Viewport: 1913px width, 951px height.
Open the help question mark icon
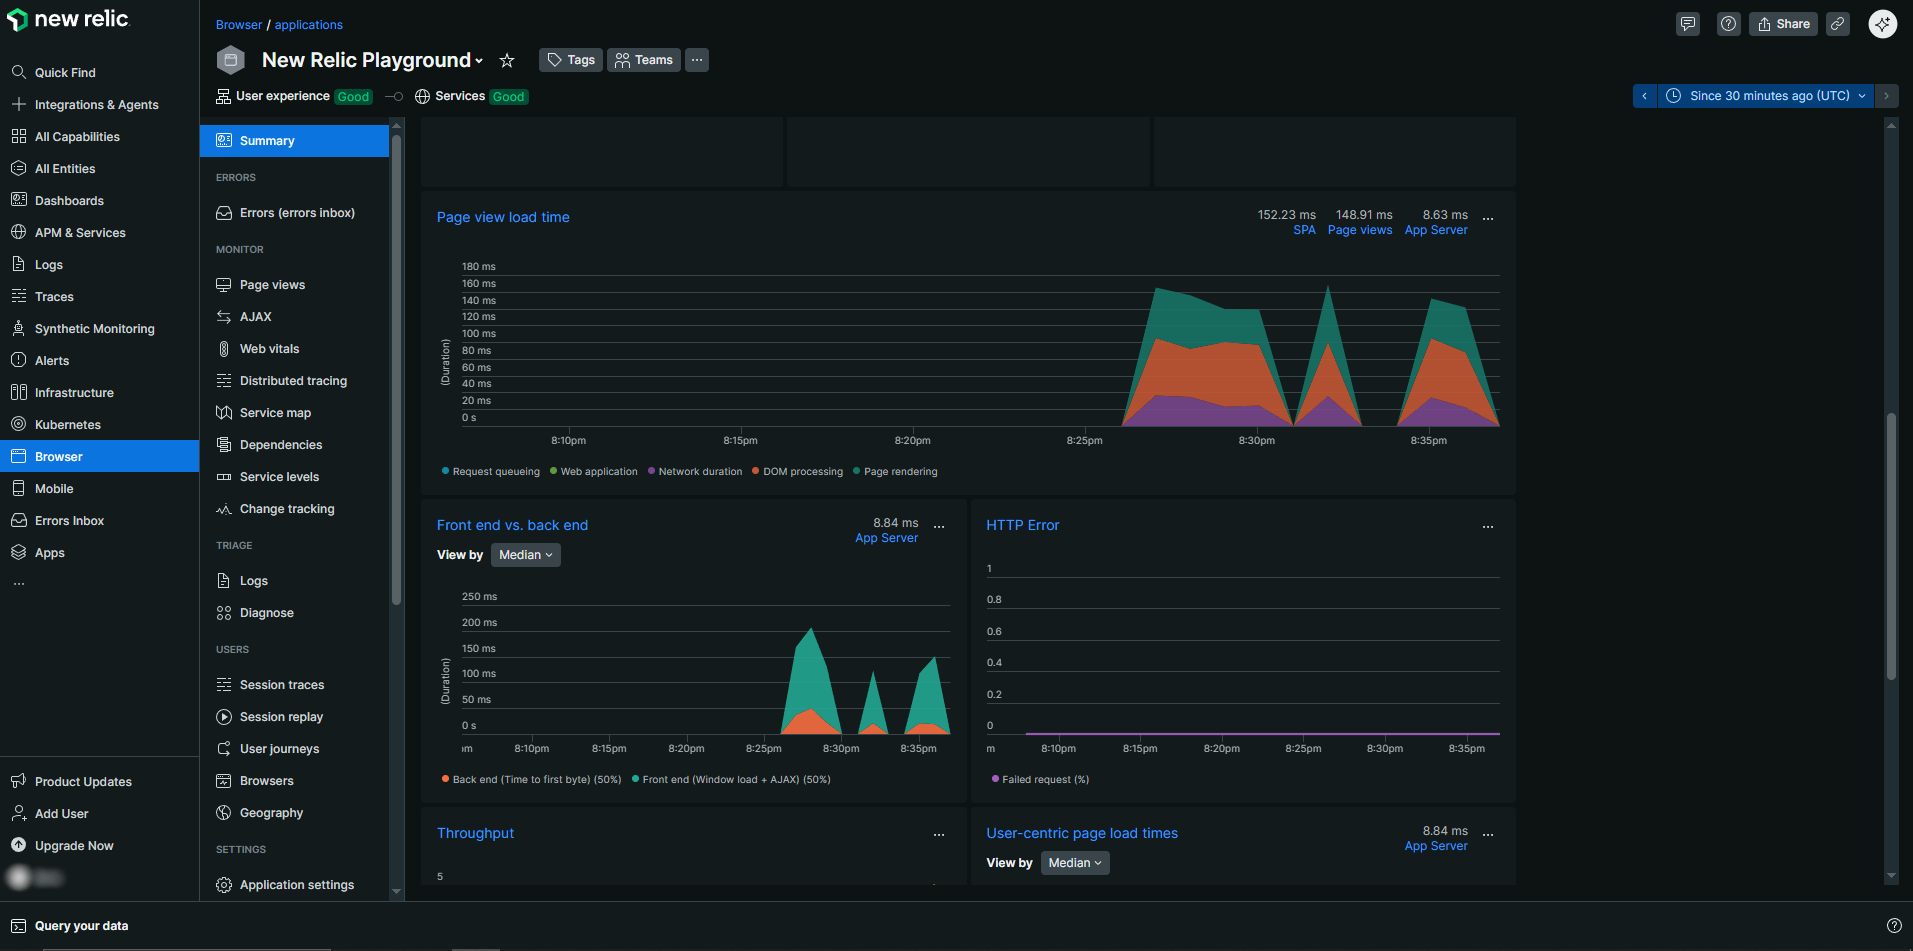point(1728,24)
